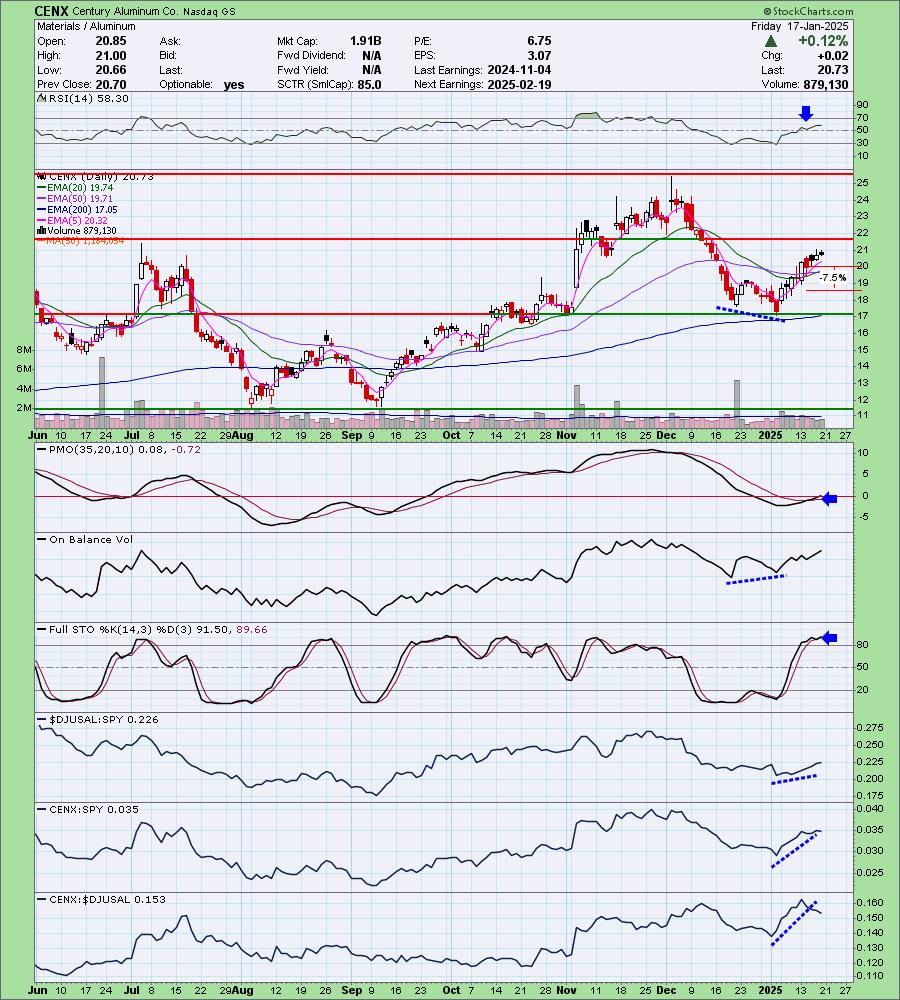Click the 0.275 level on the $DJUSAL:SPY axis
Screen dimensions: 900x1000
click(x=870, y=728)
